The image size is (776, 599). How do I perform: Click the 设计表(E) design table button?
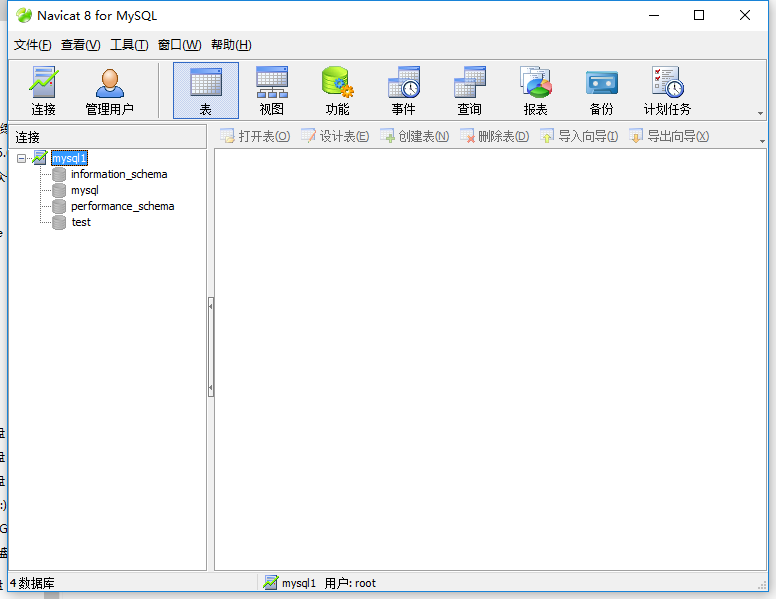(x=335, y=136)
